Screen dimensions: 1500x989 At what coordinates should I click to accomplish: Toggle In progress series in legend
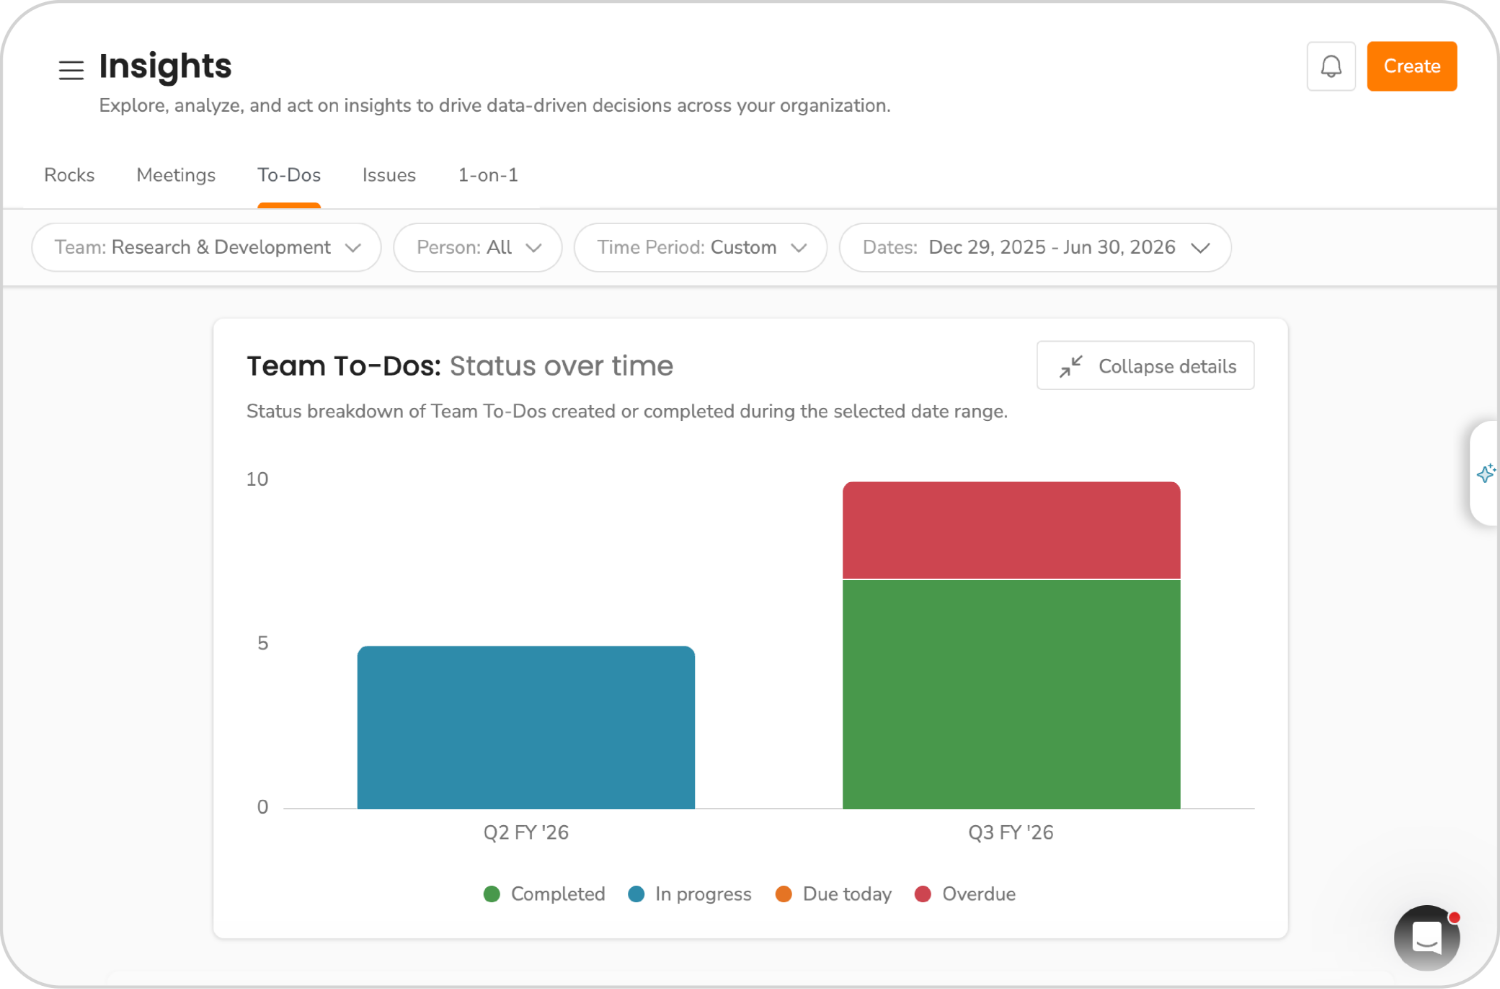(x=689, y=894)
